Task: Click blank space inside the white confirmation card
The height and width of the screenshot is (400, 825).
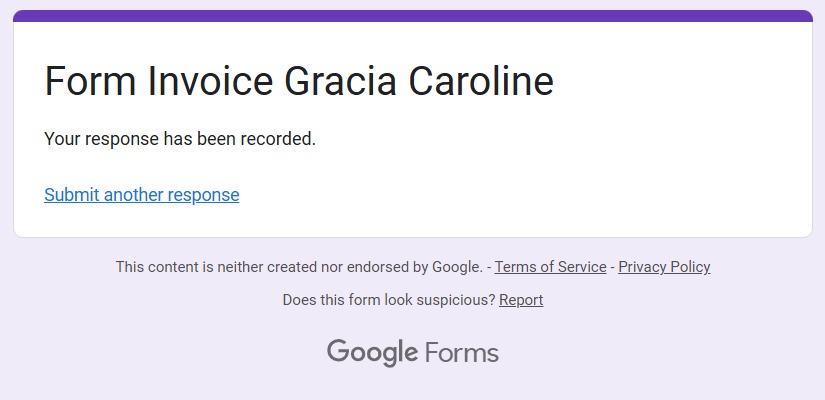Action: (x=600, y=170)
